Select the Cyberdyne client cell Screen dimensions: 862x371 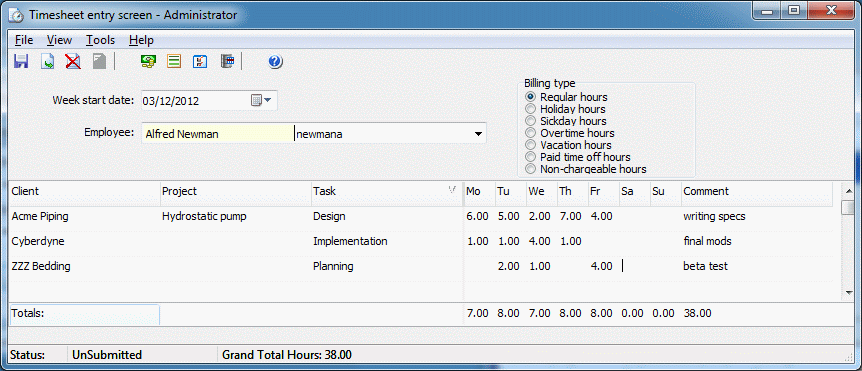(x=84, y=241)
